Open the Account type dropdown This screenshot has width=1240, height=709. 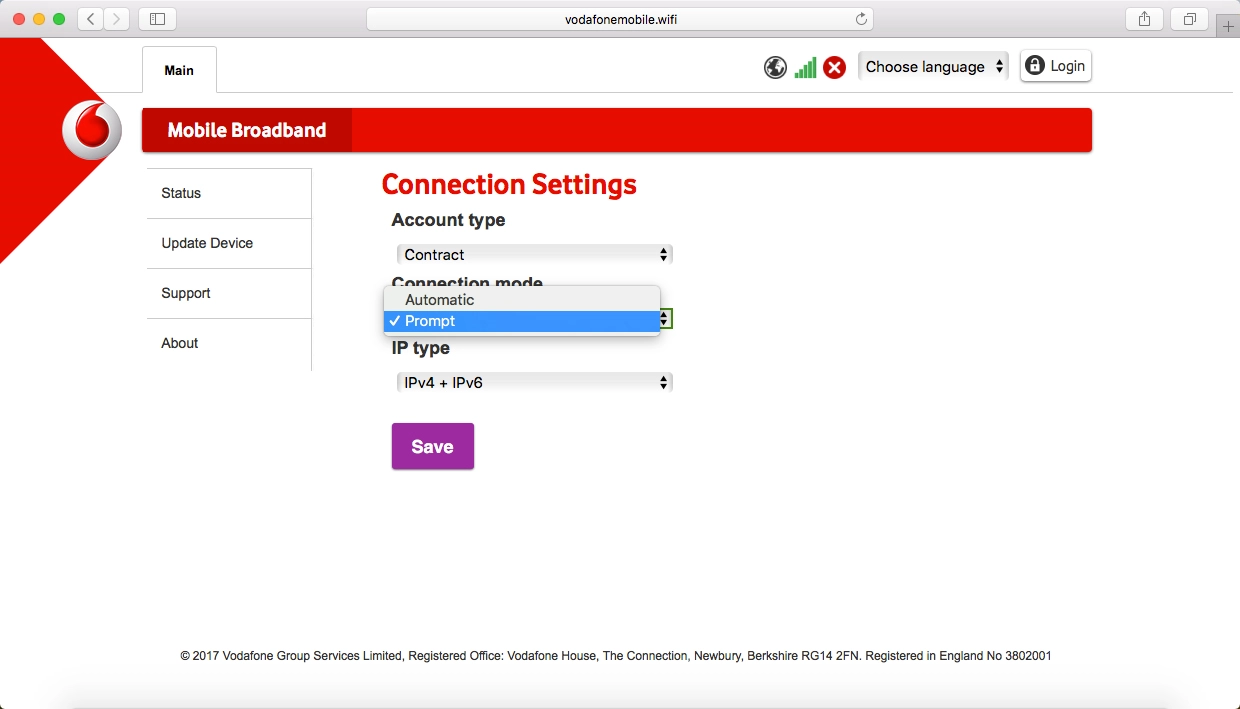pyautogui.click(x=533, y=254)
